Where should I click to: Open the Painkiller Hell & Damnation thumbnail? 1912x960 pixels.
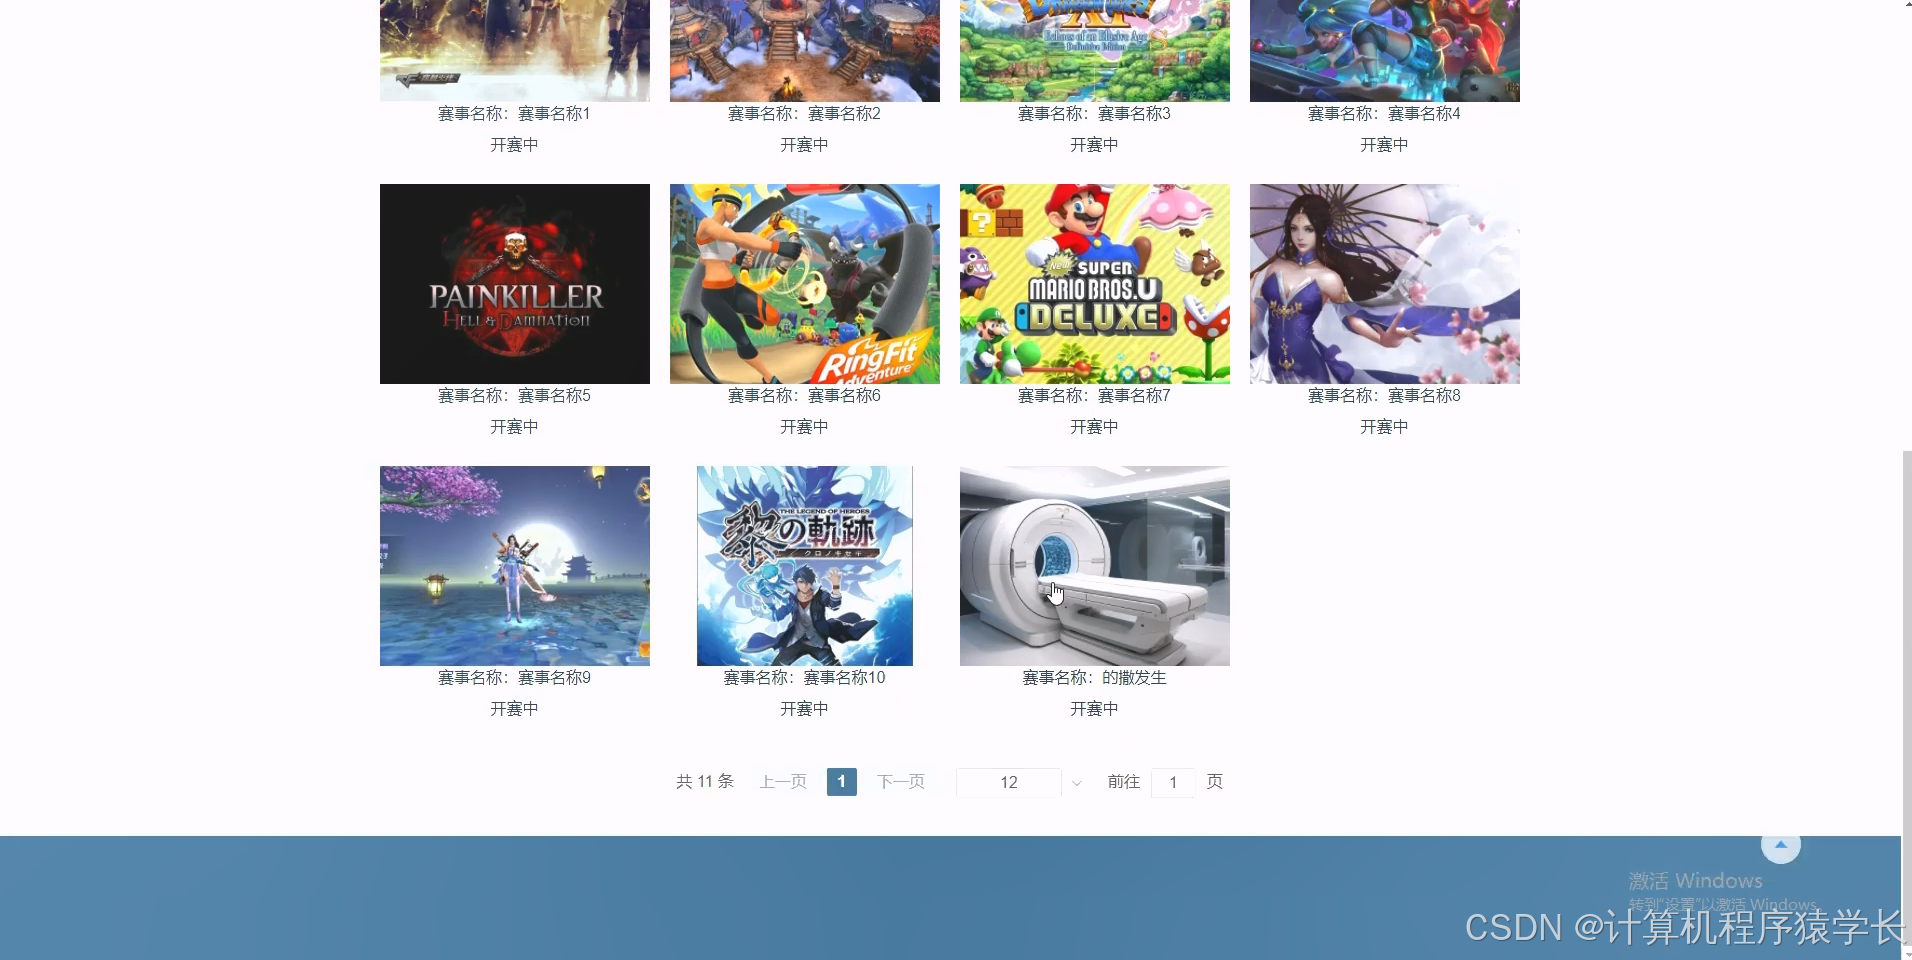(515, 284)
